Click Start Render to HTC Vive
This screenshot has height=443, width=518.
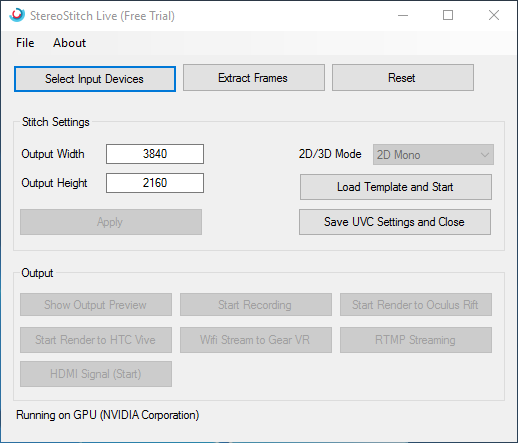pyautogui.click(x=96, y=340)
